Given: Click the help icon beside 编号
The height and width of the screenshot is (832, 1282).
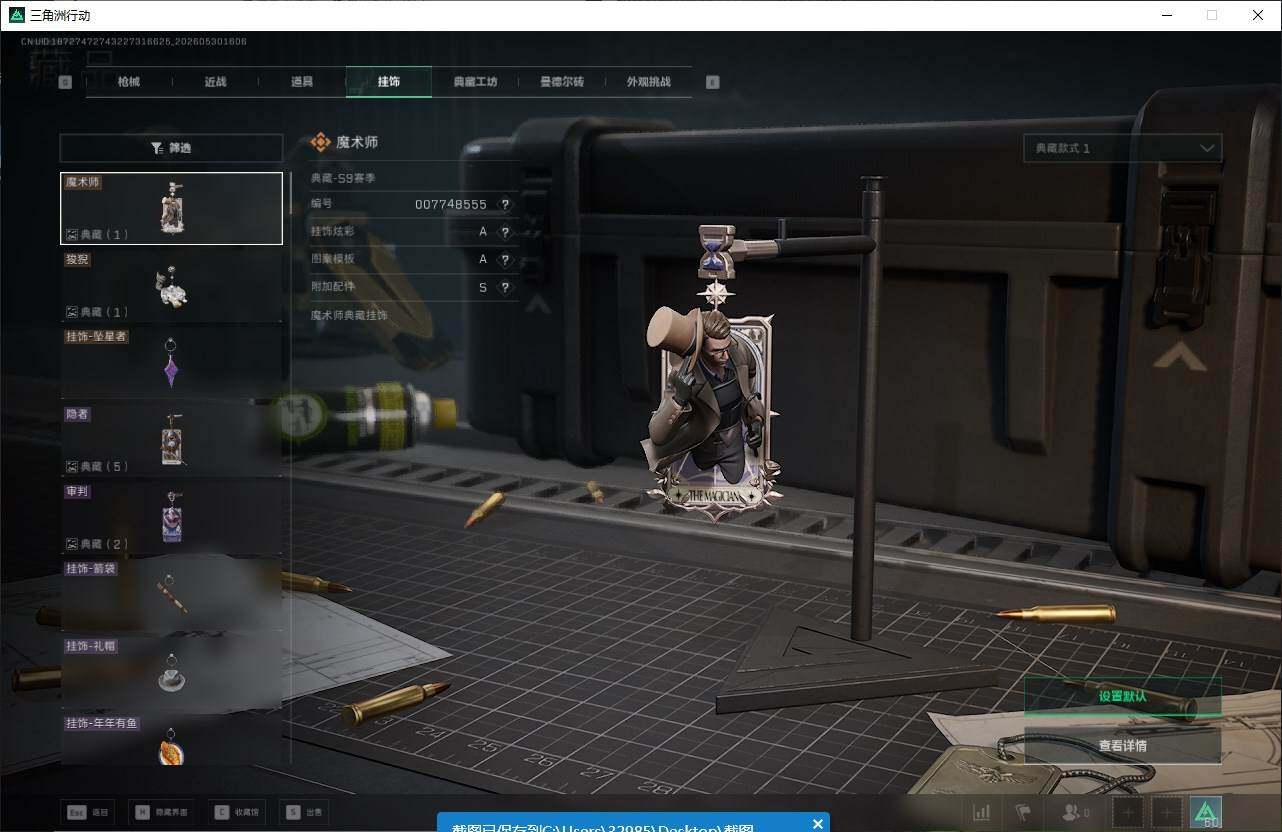Looking at the screenshot, I should click(x=505, y=204).
